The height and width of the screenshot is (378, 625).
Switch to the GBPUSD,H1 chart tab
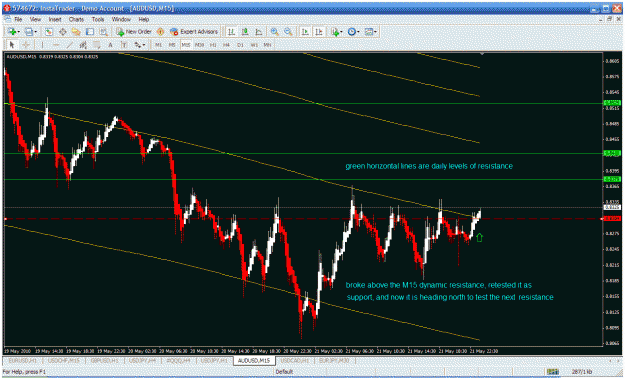click(104, 360)
